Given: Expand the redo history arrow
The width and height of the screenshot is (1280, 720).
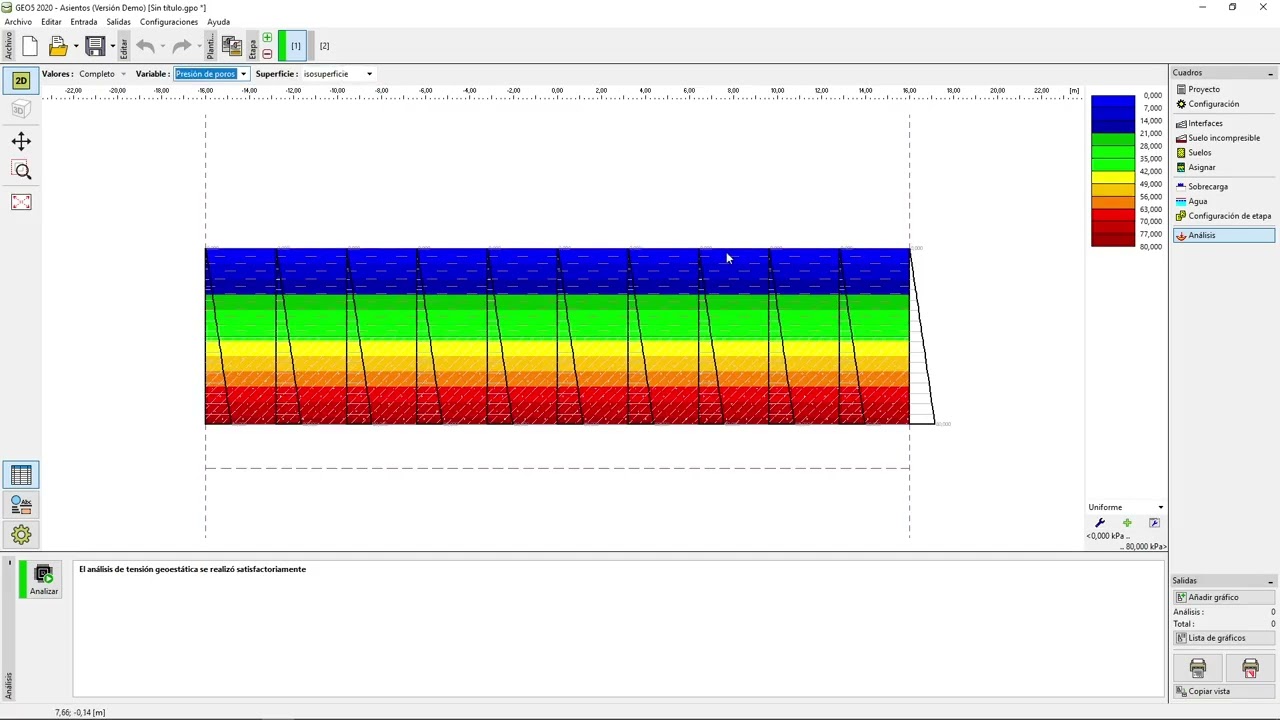Looking at the screenshot, I should 198,46.
